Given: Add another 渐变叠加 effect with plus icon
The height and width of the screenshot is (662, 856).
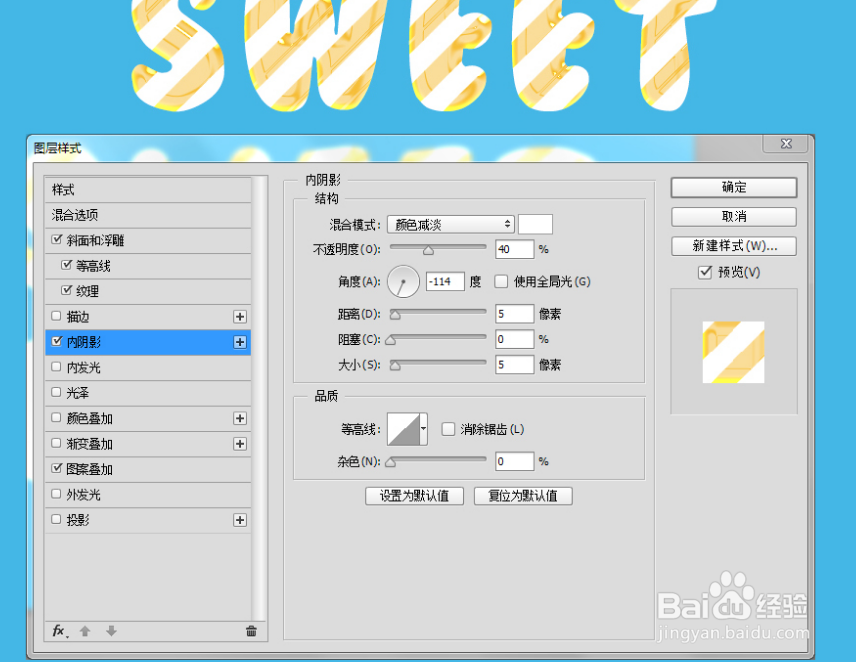Looking at the screenshot, I should click(x=240, y=444).
